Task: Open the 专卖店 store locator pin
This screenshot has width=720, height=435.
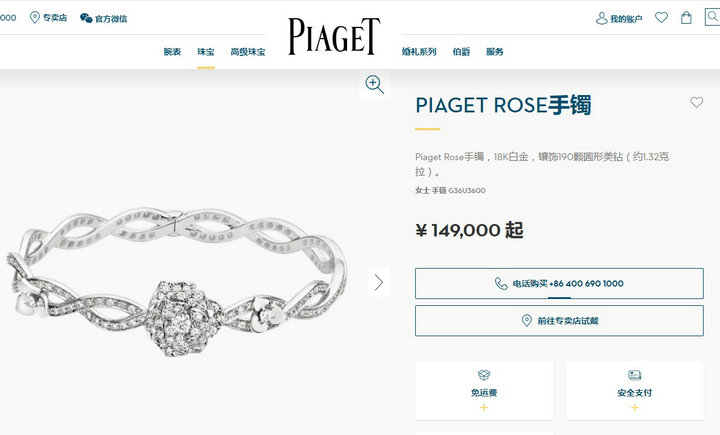Action: click(x=34, y=17)
